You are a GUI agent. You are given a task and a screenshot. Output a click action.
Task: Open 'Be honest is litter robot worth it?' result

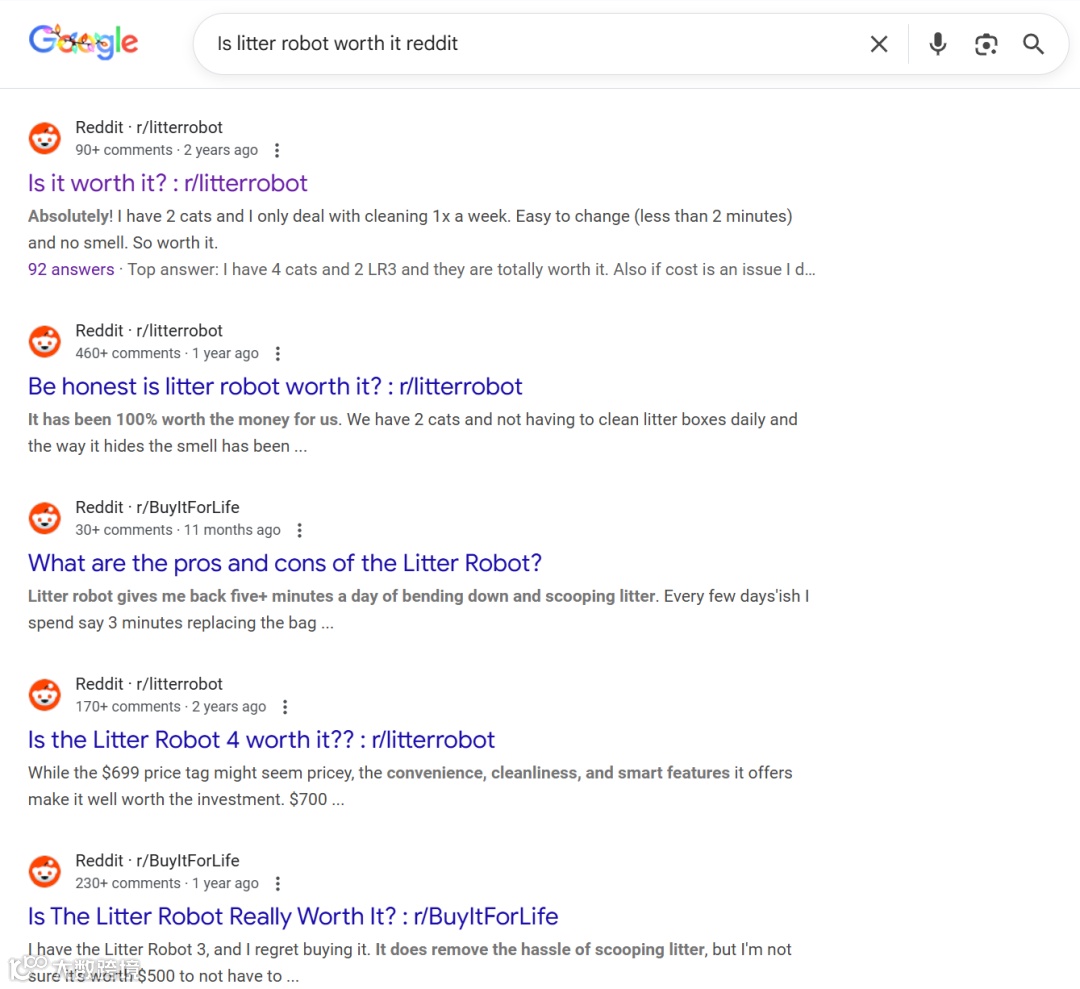tap(275, 386)
